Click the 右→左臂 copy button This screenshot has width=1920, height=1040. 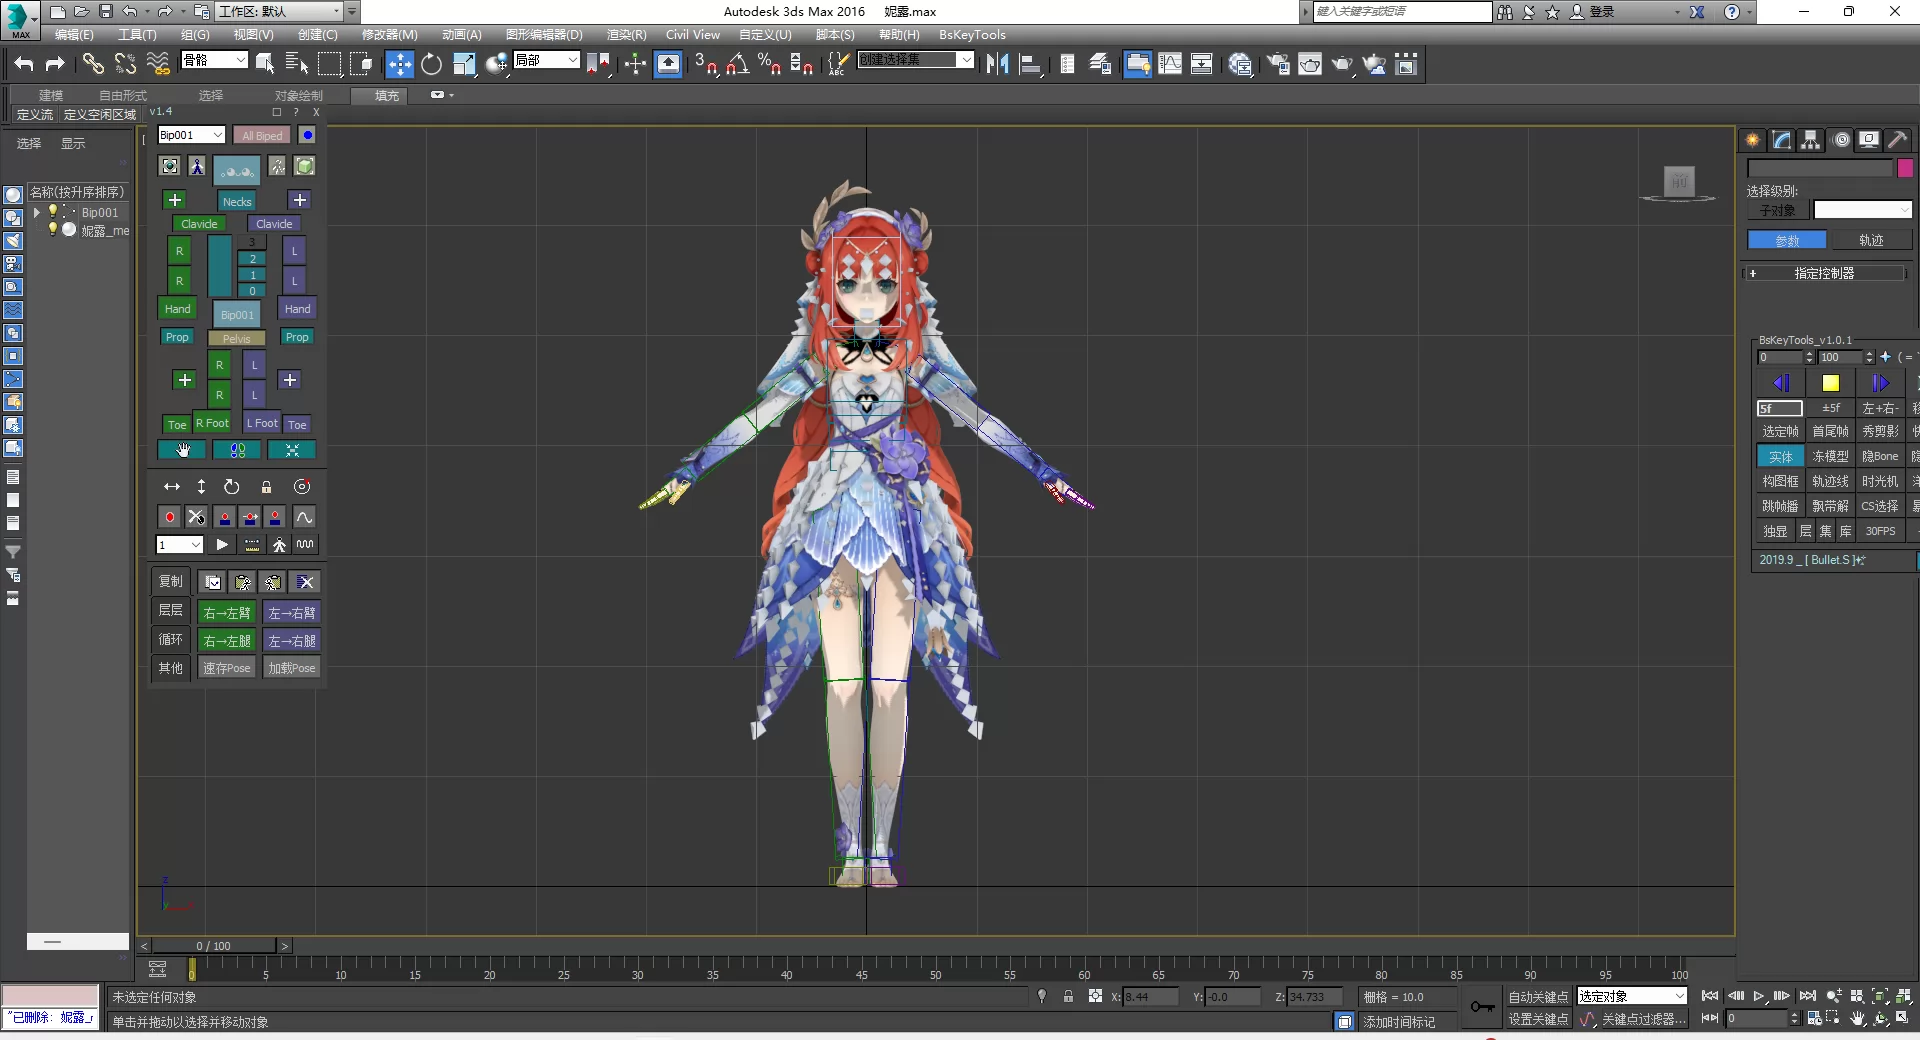[227, 613]
